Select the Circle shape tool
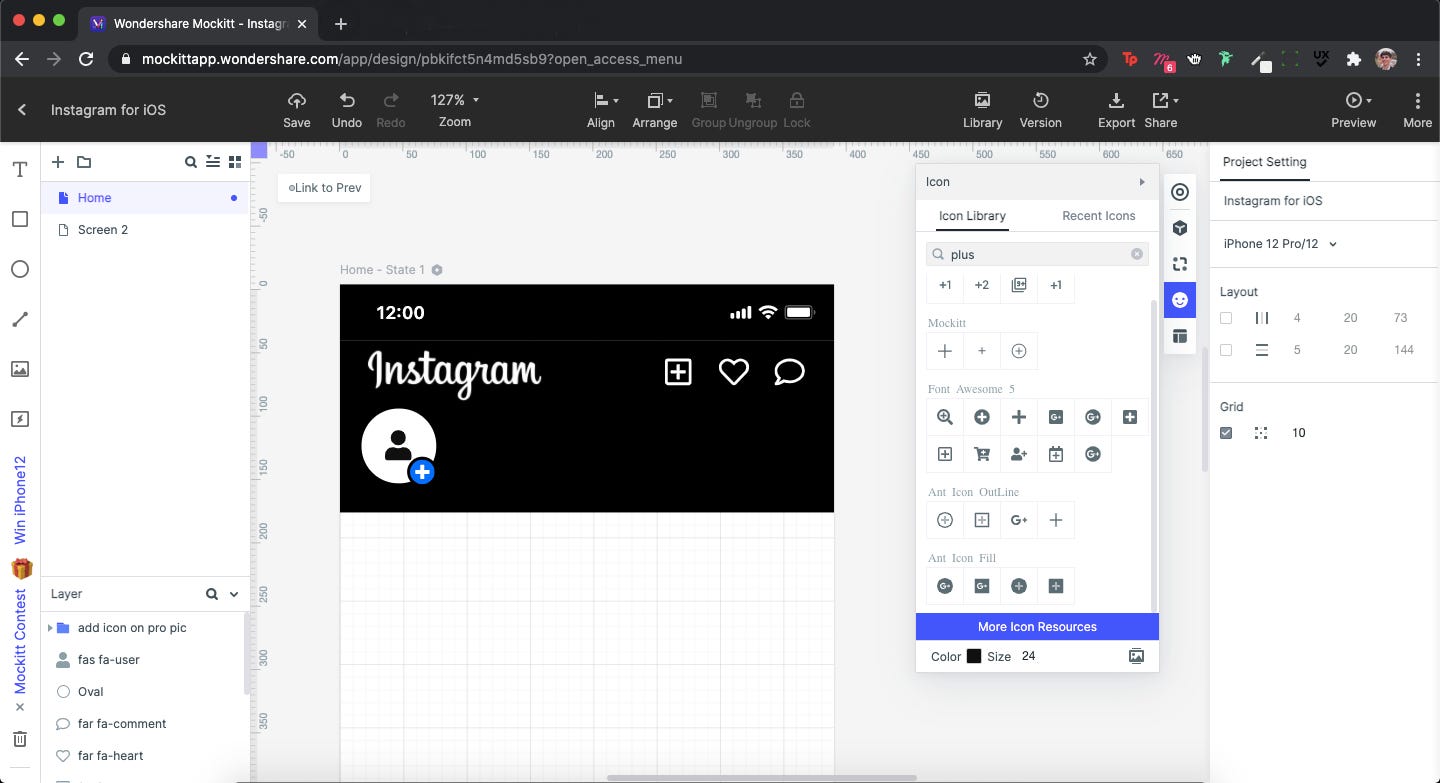 [19, 269]
